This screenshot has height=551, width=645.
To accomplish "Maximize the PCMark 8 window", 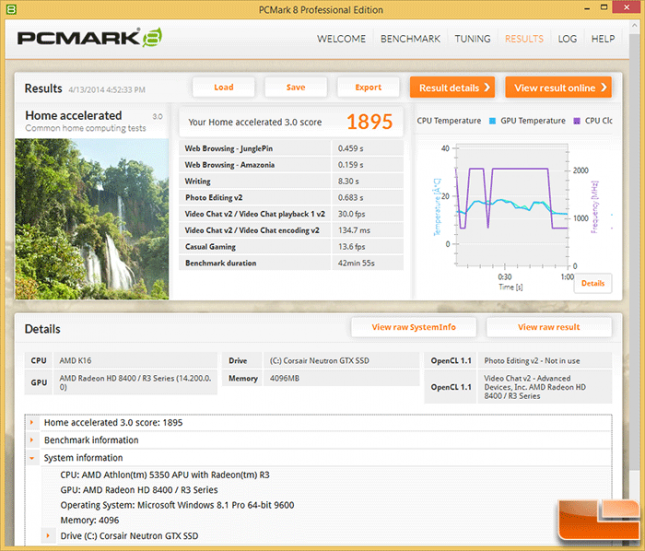I will coord(604,7).
